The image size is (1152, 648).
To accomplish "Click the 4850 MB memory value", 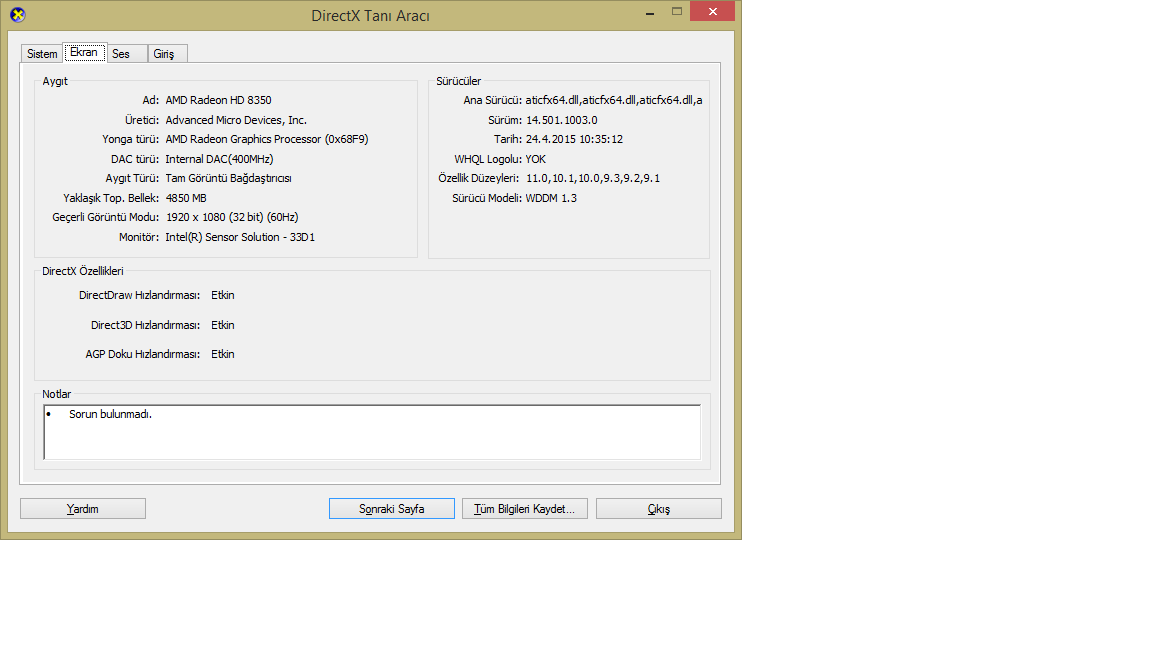I will 186,198.
